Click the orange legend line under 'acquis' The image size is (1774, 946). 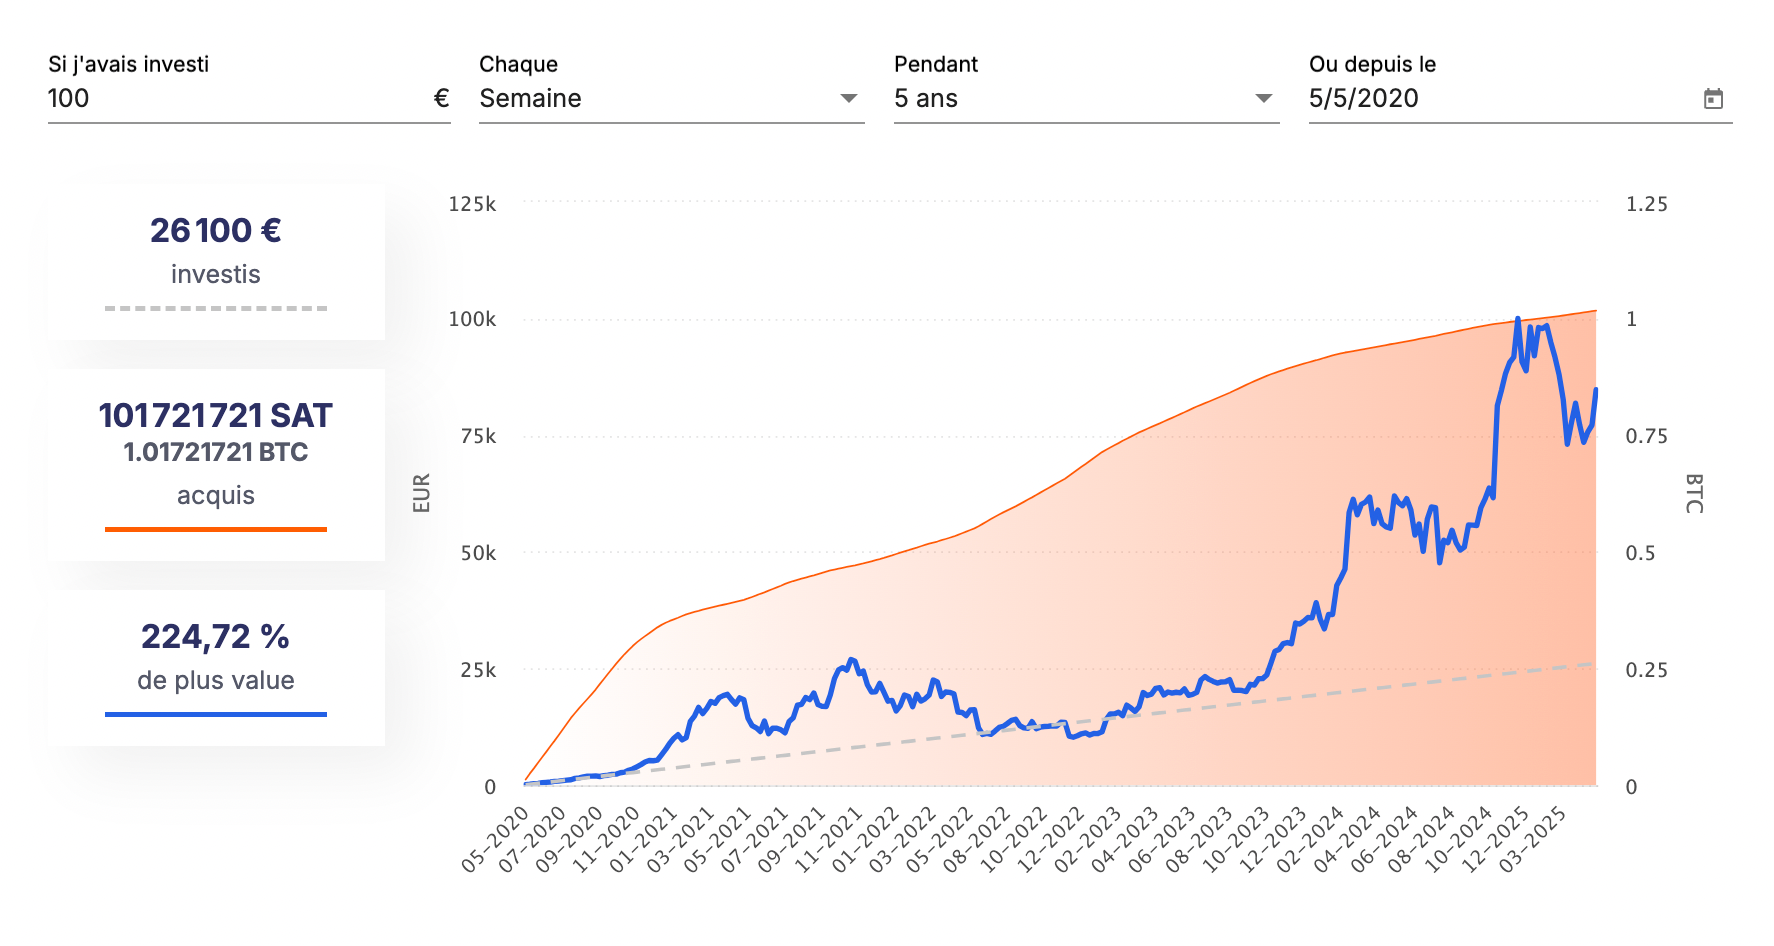[215, 527]
